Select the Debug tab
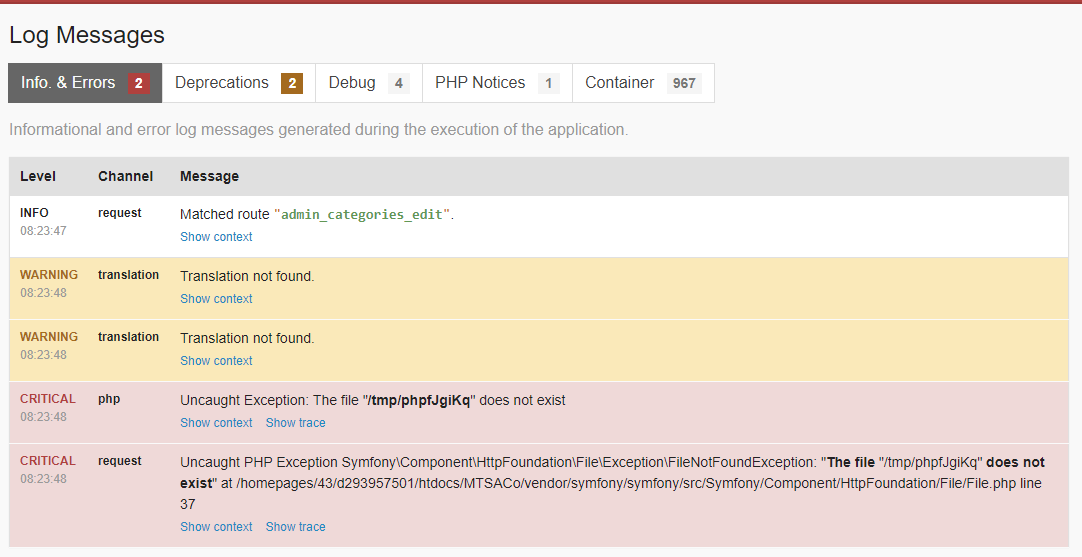Screen dimensions: 1082x557 point(352,83)
